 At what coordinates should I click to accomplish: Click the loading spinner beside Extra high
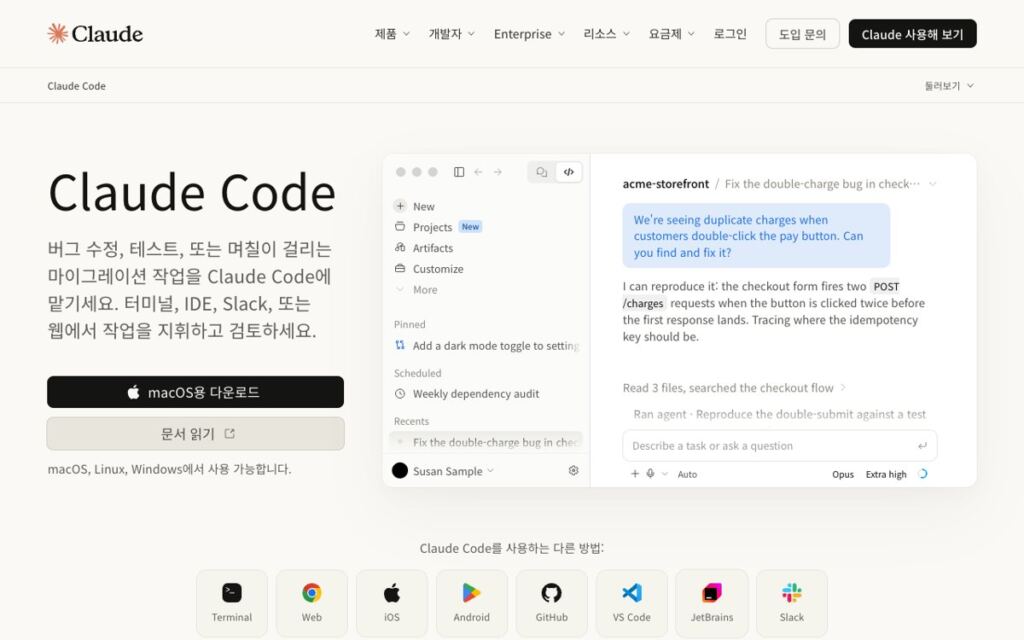point(922,474)
